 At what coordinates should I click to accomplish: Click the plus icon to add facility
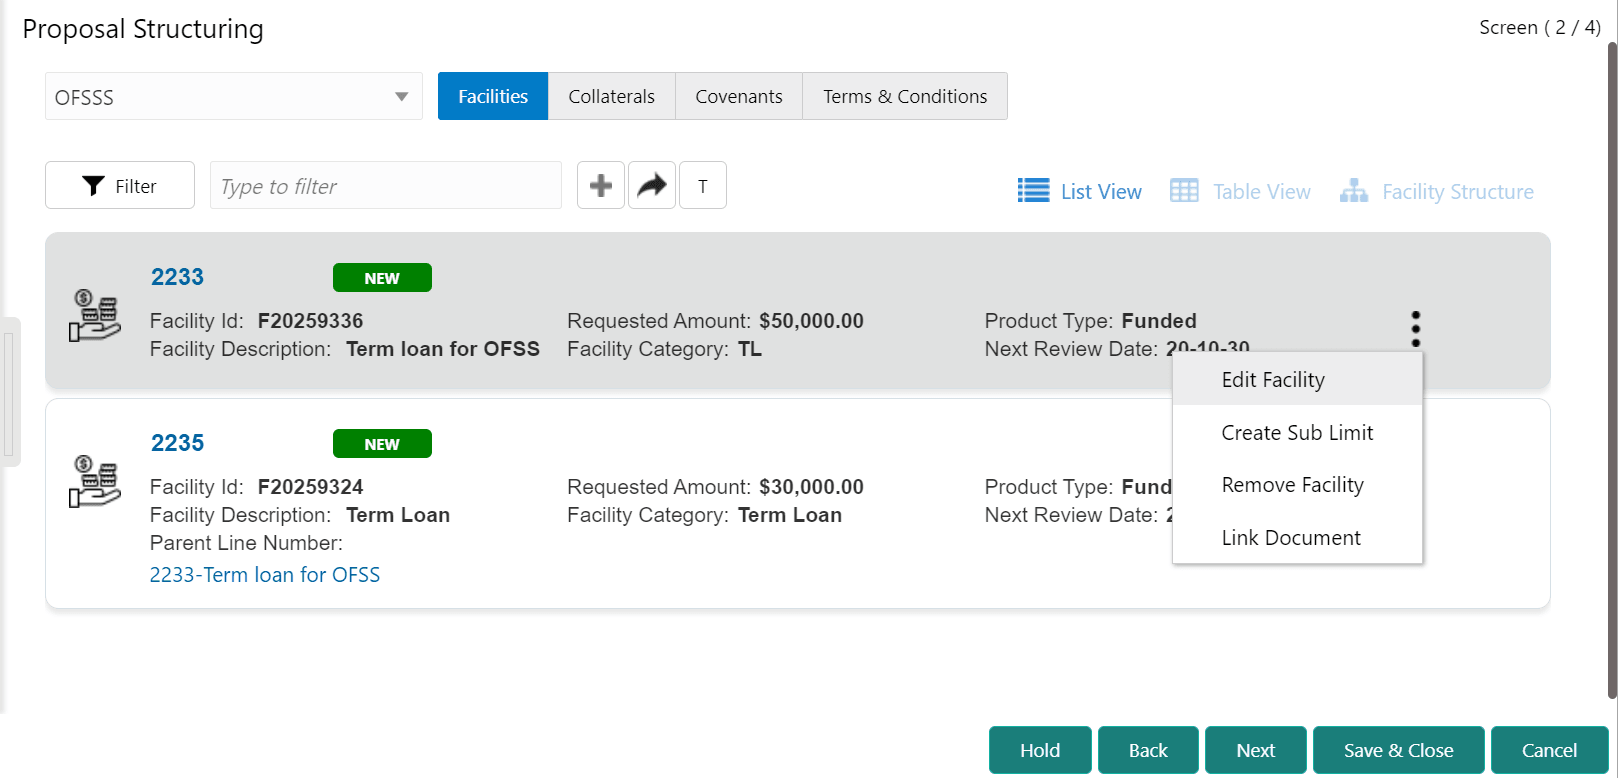(601, 185)
